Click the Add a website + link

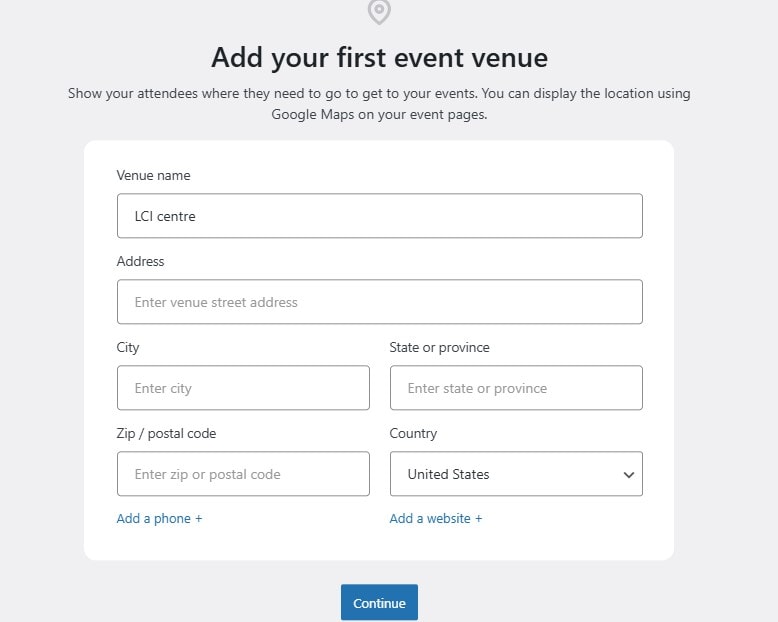436,518
